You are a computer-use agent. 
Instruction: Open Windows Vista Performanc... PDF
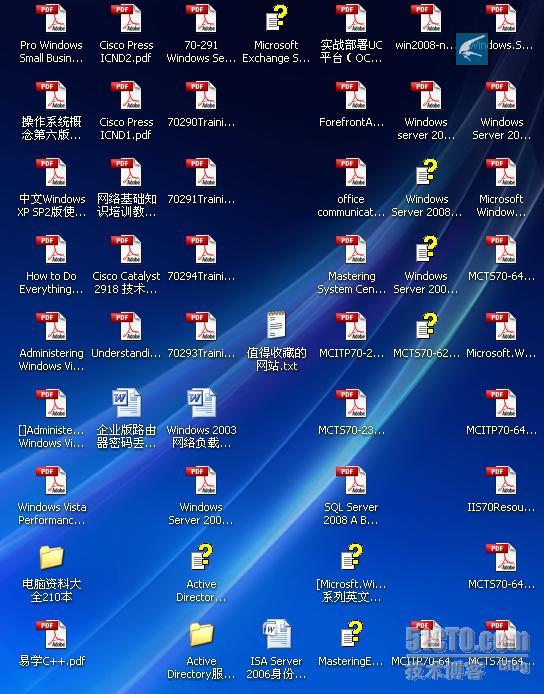coord(51,481)
